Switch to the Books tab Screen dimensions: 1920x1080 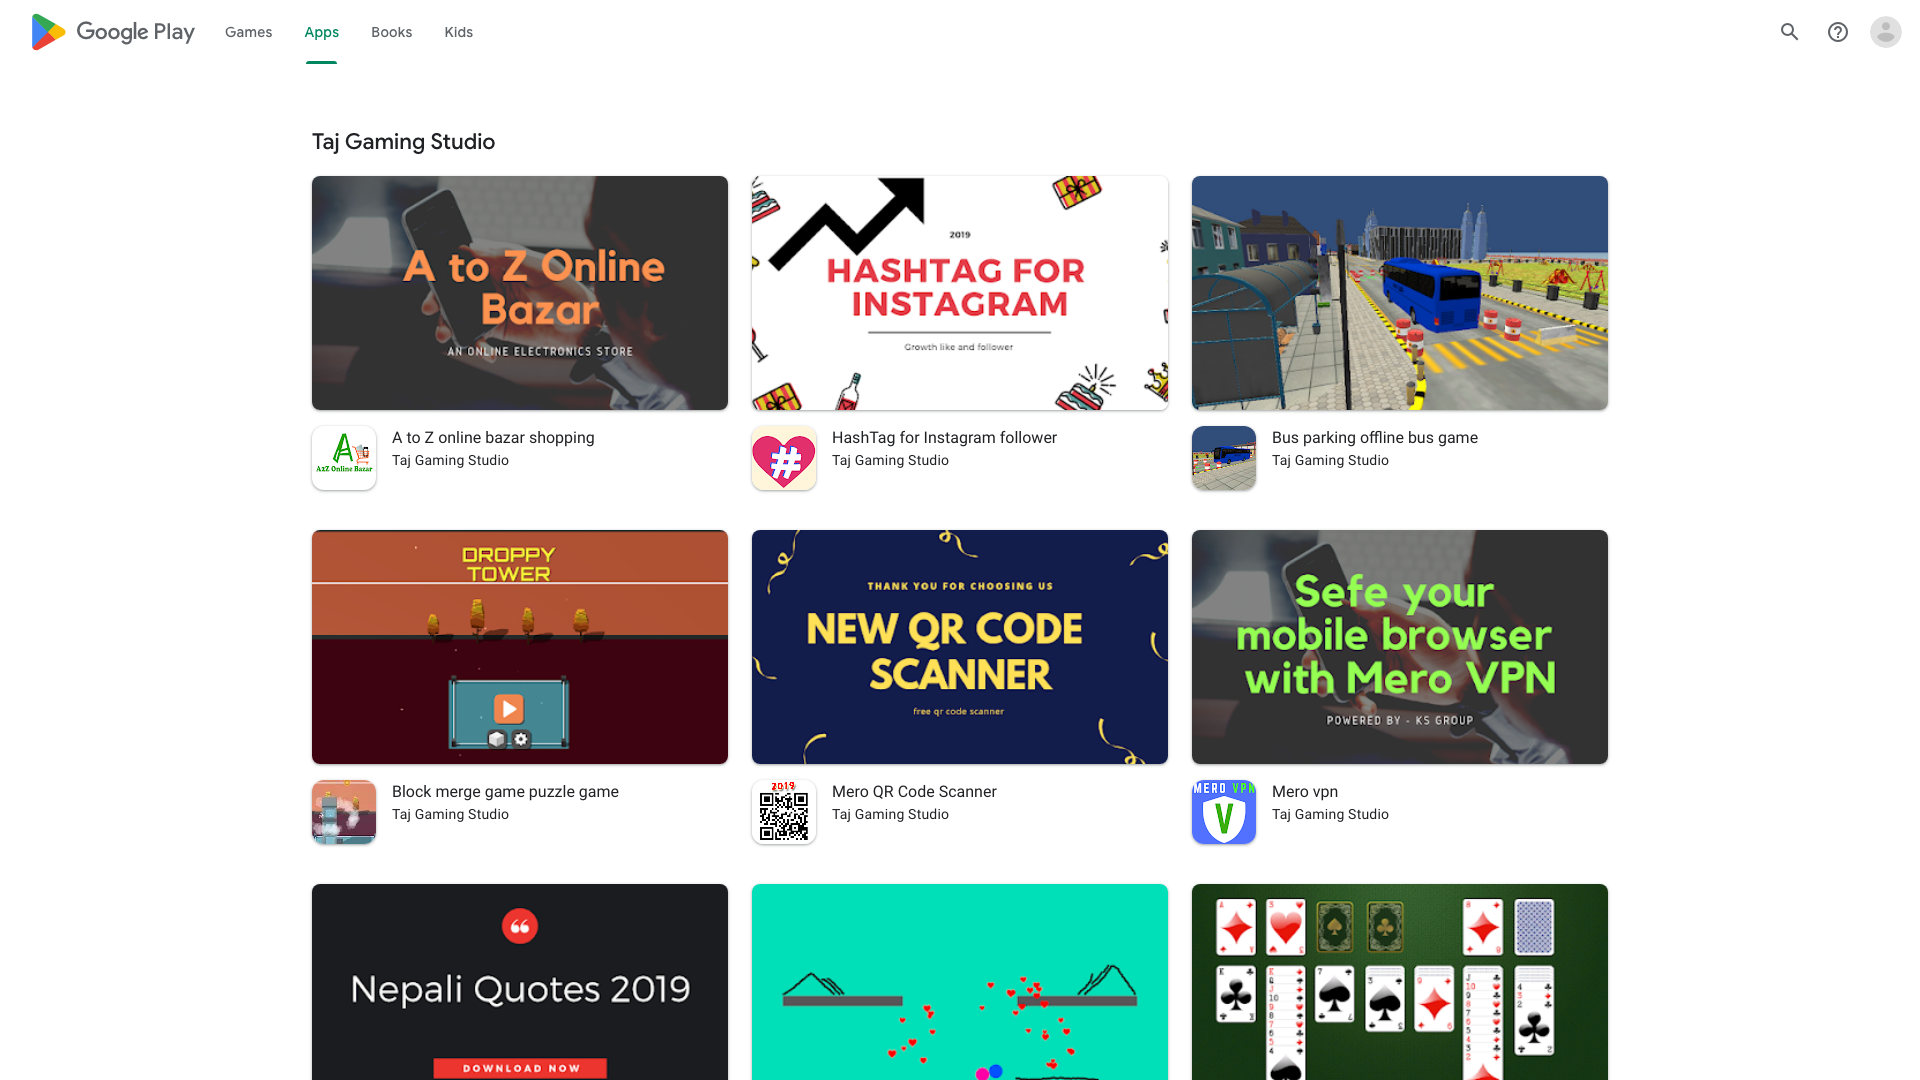[x=391, y=32]
